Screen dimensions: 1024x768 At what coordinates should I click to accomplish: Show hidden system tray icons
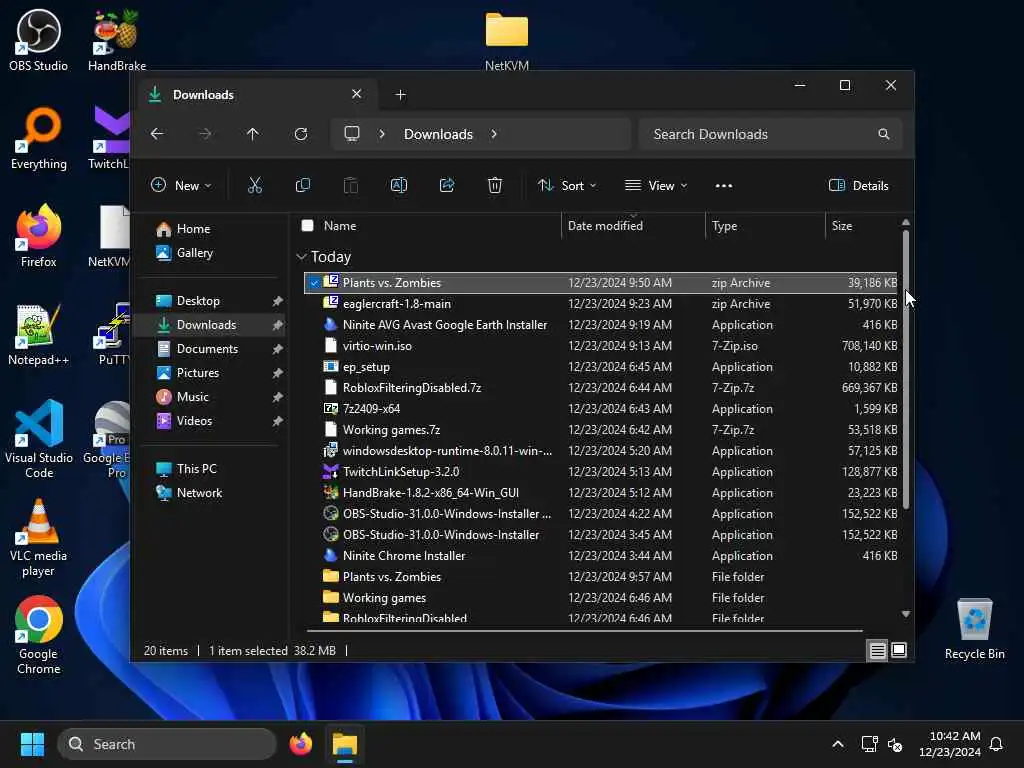pos(838,744)
